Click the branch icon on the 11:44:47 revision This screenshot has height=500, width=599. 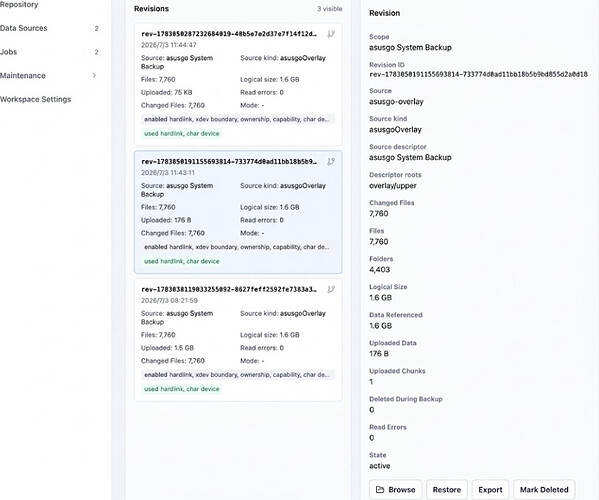331,34
